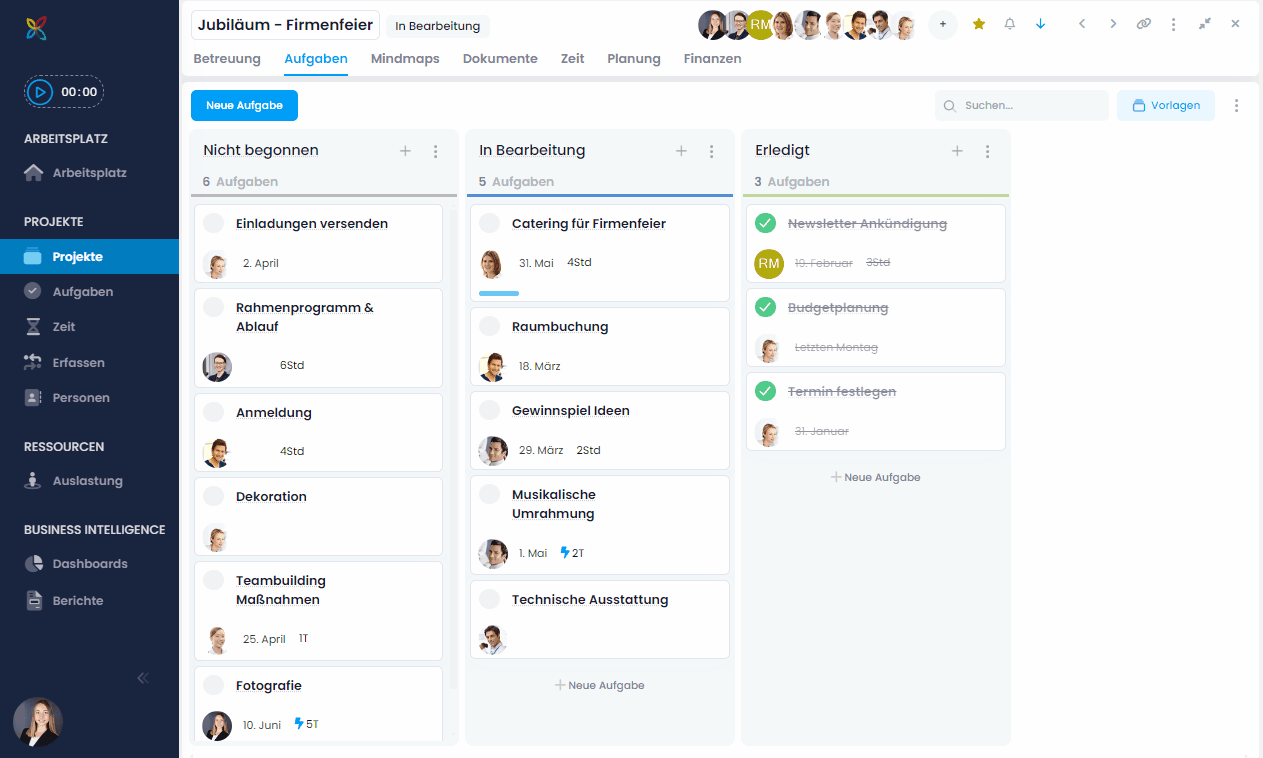
Task: Go to the previous project arrow
Action: pyautogui.click(x=1082, y=24)
